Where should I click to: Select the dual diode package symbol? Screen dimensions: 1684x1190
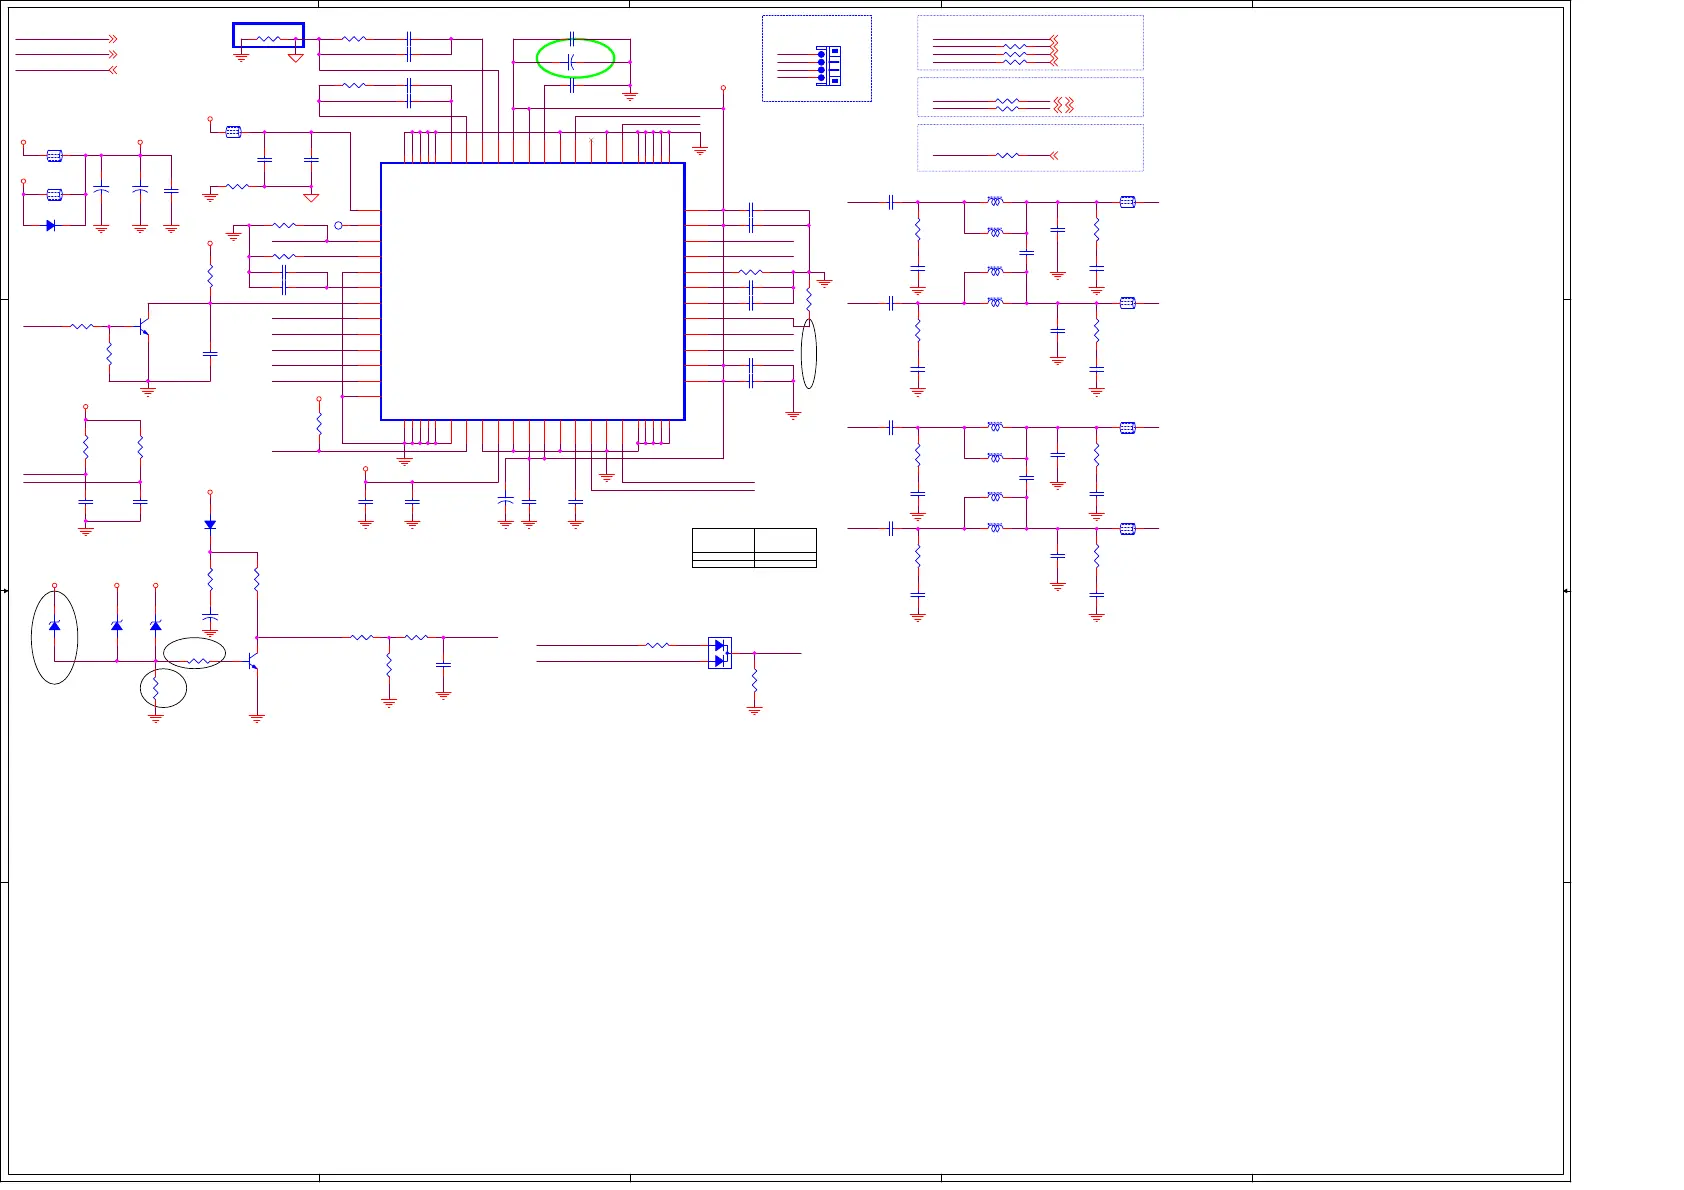pyautogui.click(x=719, y=653)
